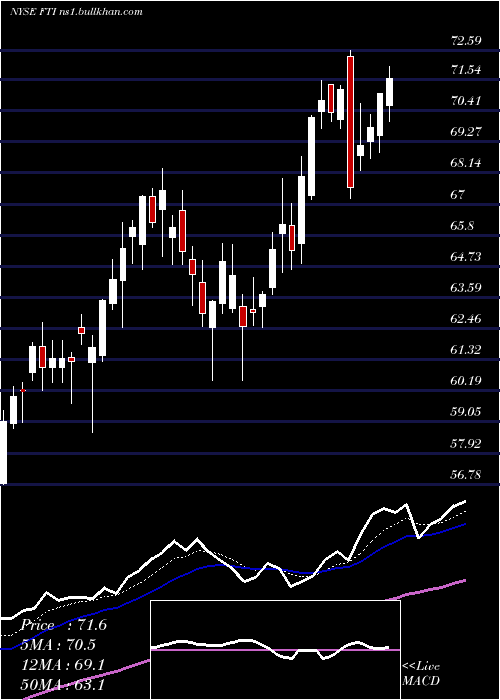Click the 59.05 price axis label
500x700 pixels.
click(466, 412)
